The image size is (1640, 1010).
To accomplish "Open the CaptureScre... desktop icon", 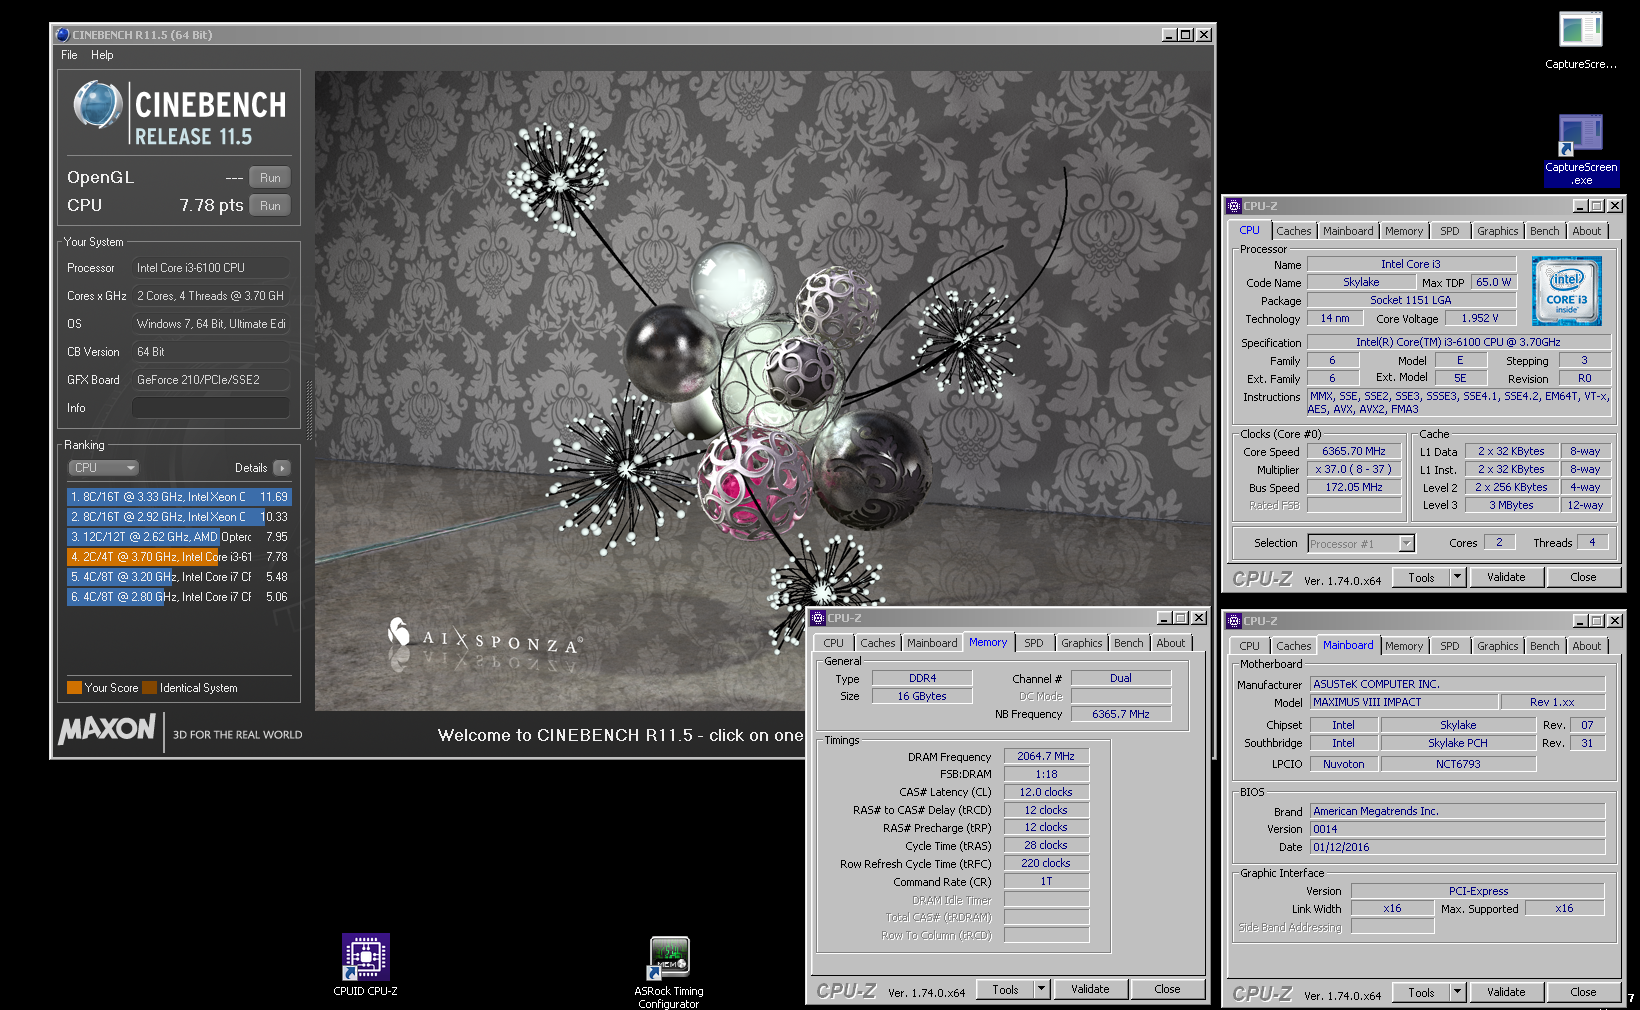I will click(1580, 41).
